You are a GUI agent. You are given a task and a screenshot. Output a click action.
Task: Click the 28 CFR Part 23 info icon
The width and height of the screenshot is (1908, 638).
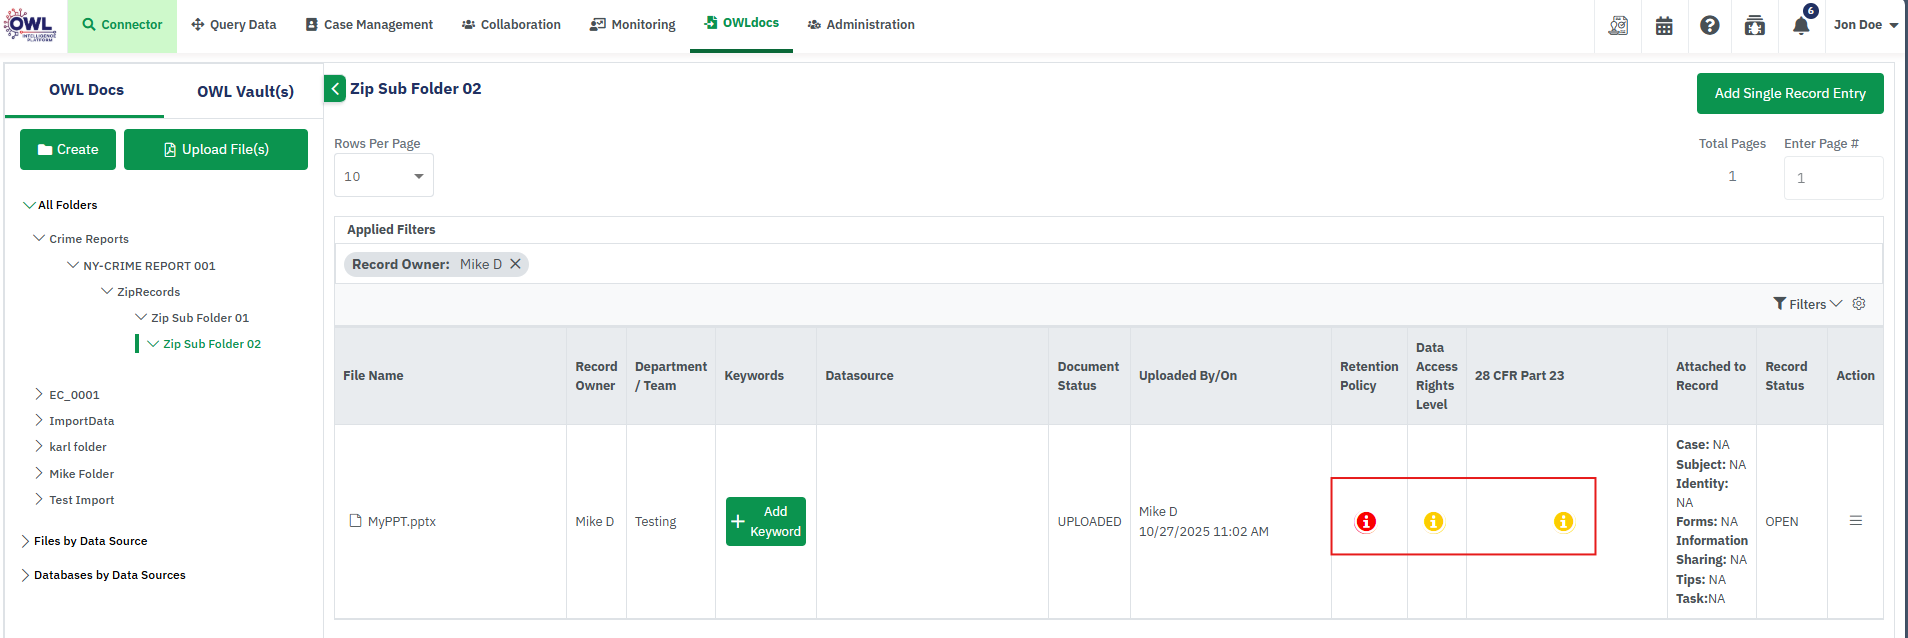click(1563, 521)
